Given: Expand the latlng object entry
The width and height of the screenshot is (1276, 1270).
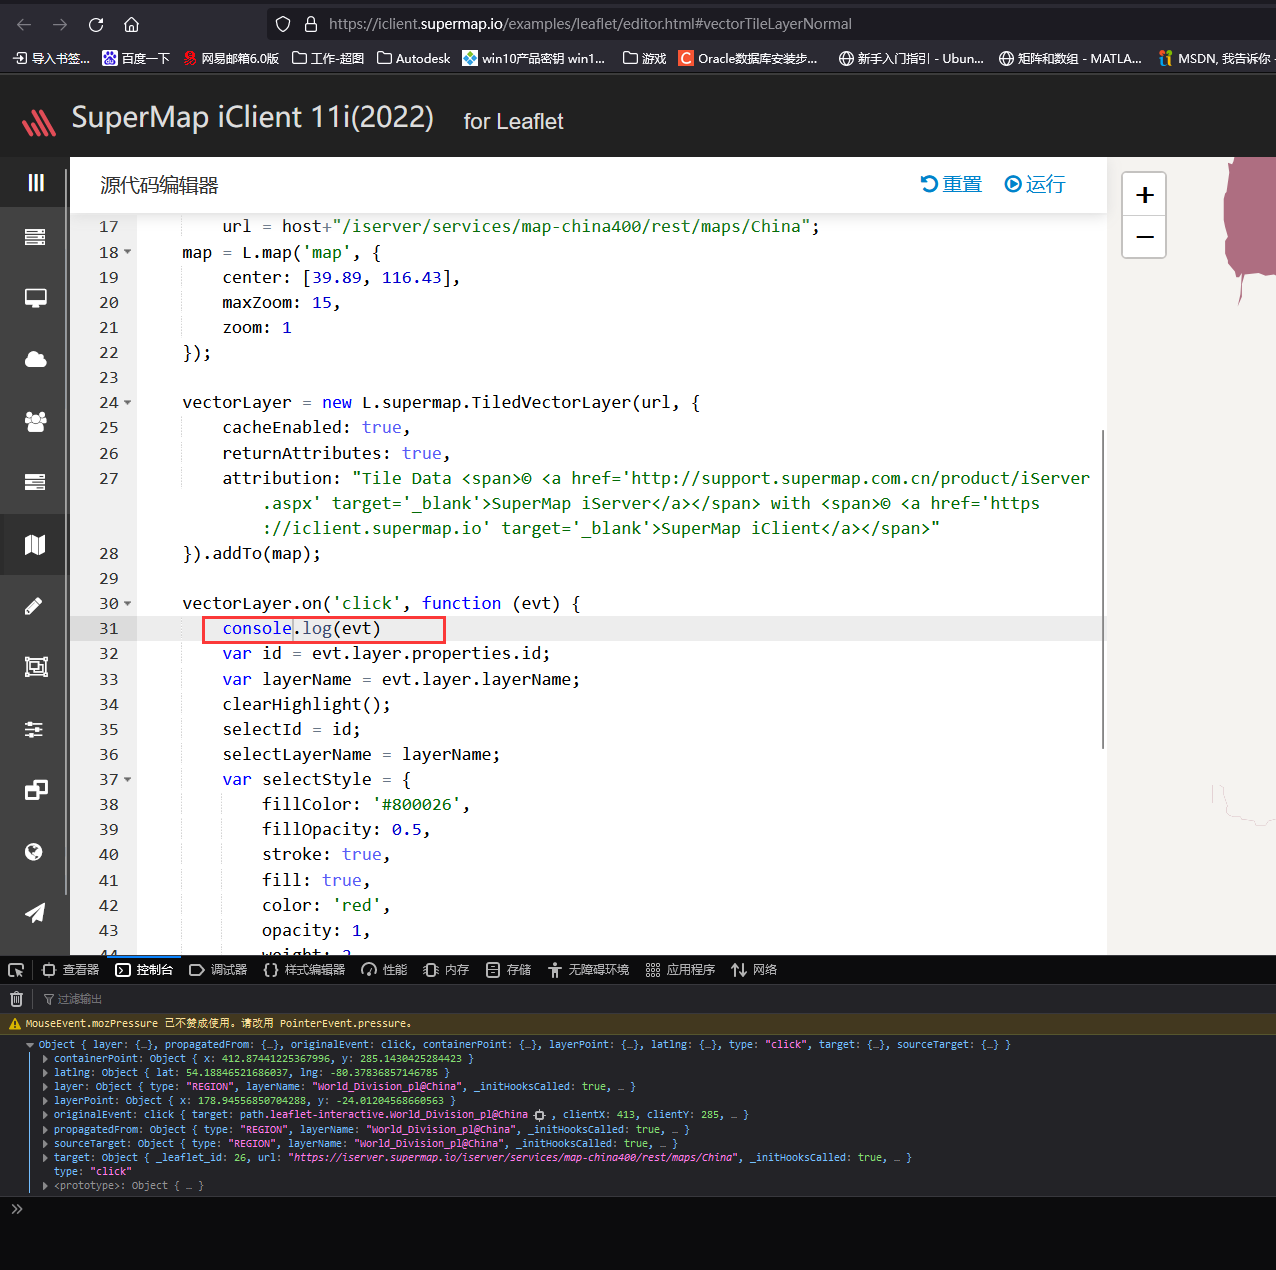Looking at the screenshot, I should (45, 1072).
